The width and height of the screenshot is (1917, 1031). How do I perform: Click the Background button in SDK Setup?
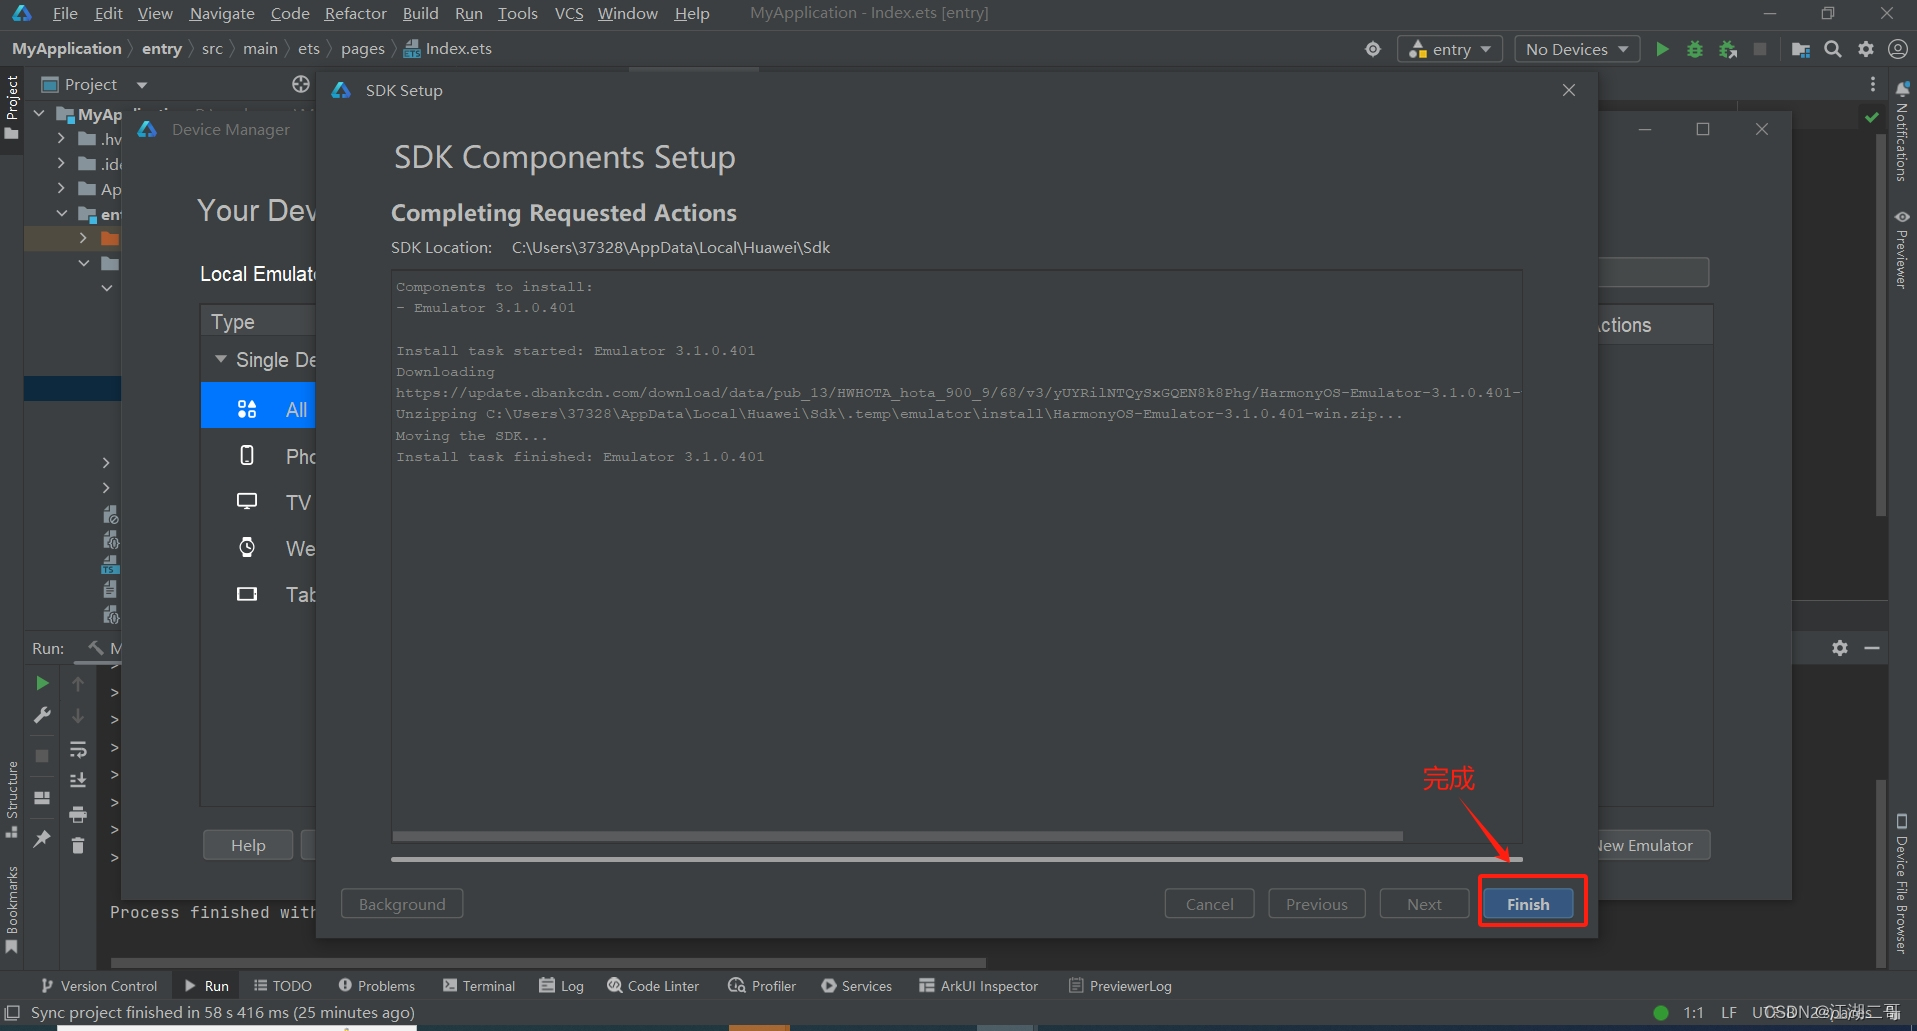click(x=402, y=904)
